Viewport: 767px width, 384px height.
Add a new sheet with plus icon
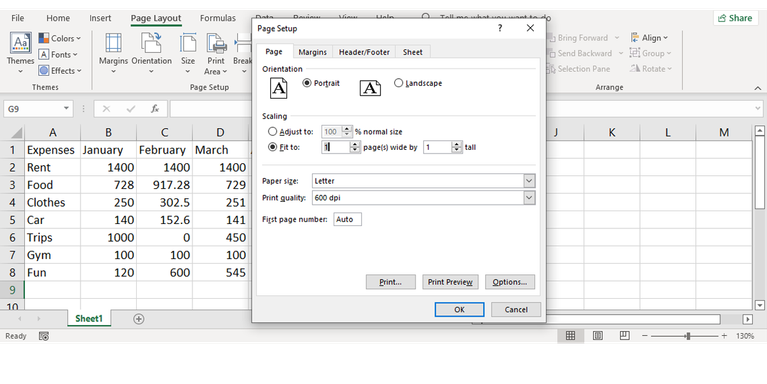138,319
